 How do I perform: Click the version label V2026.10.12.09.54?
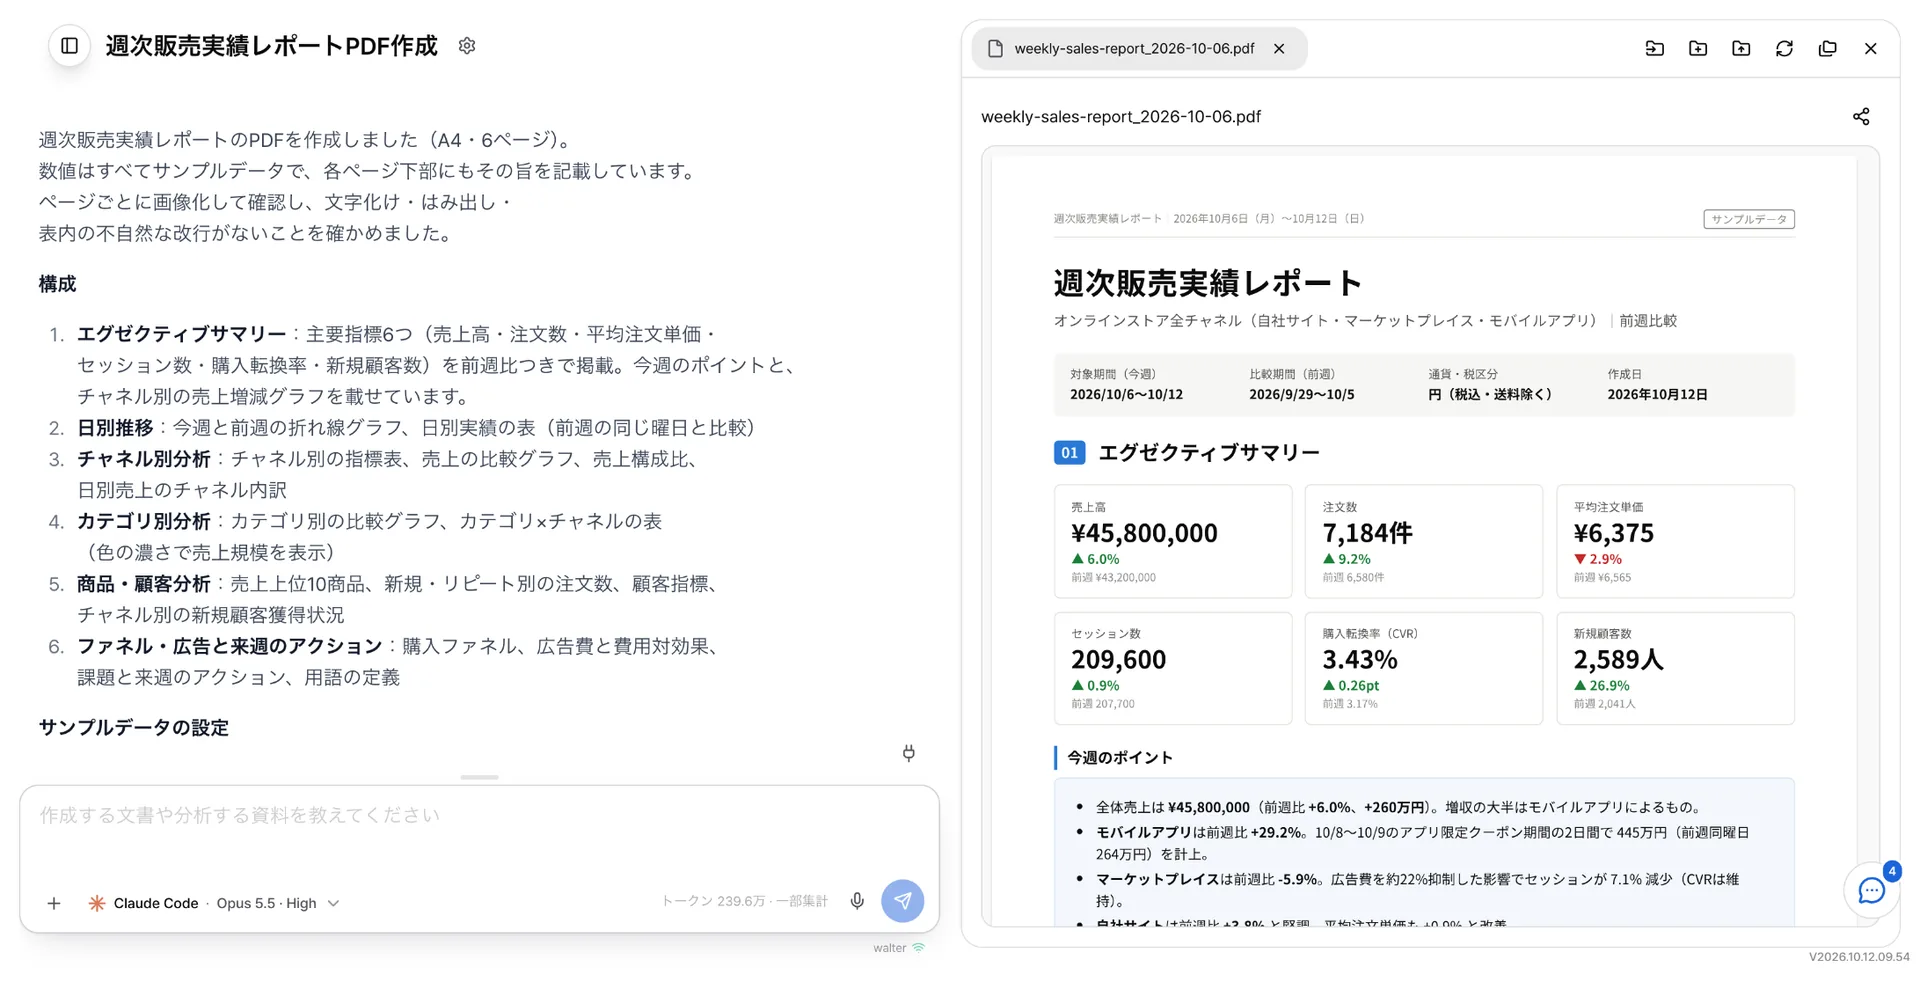coord(1859,957)
